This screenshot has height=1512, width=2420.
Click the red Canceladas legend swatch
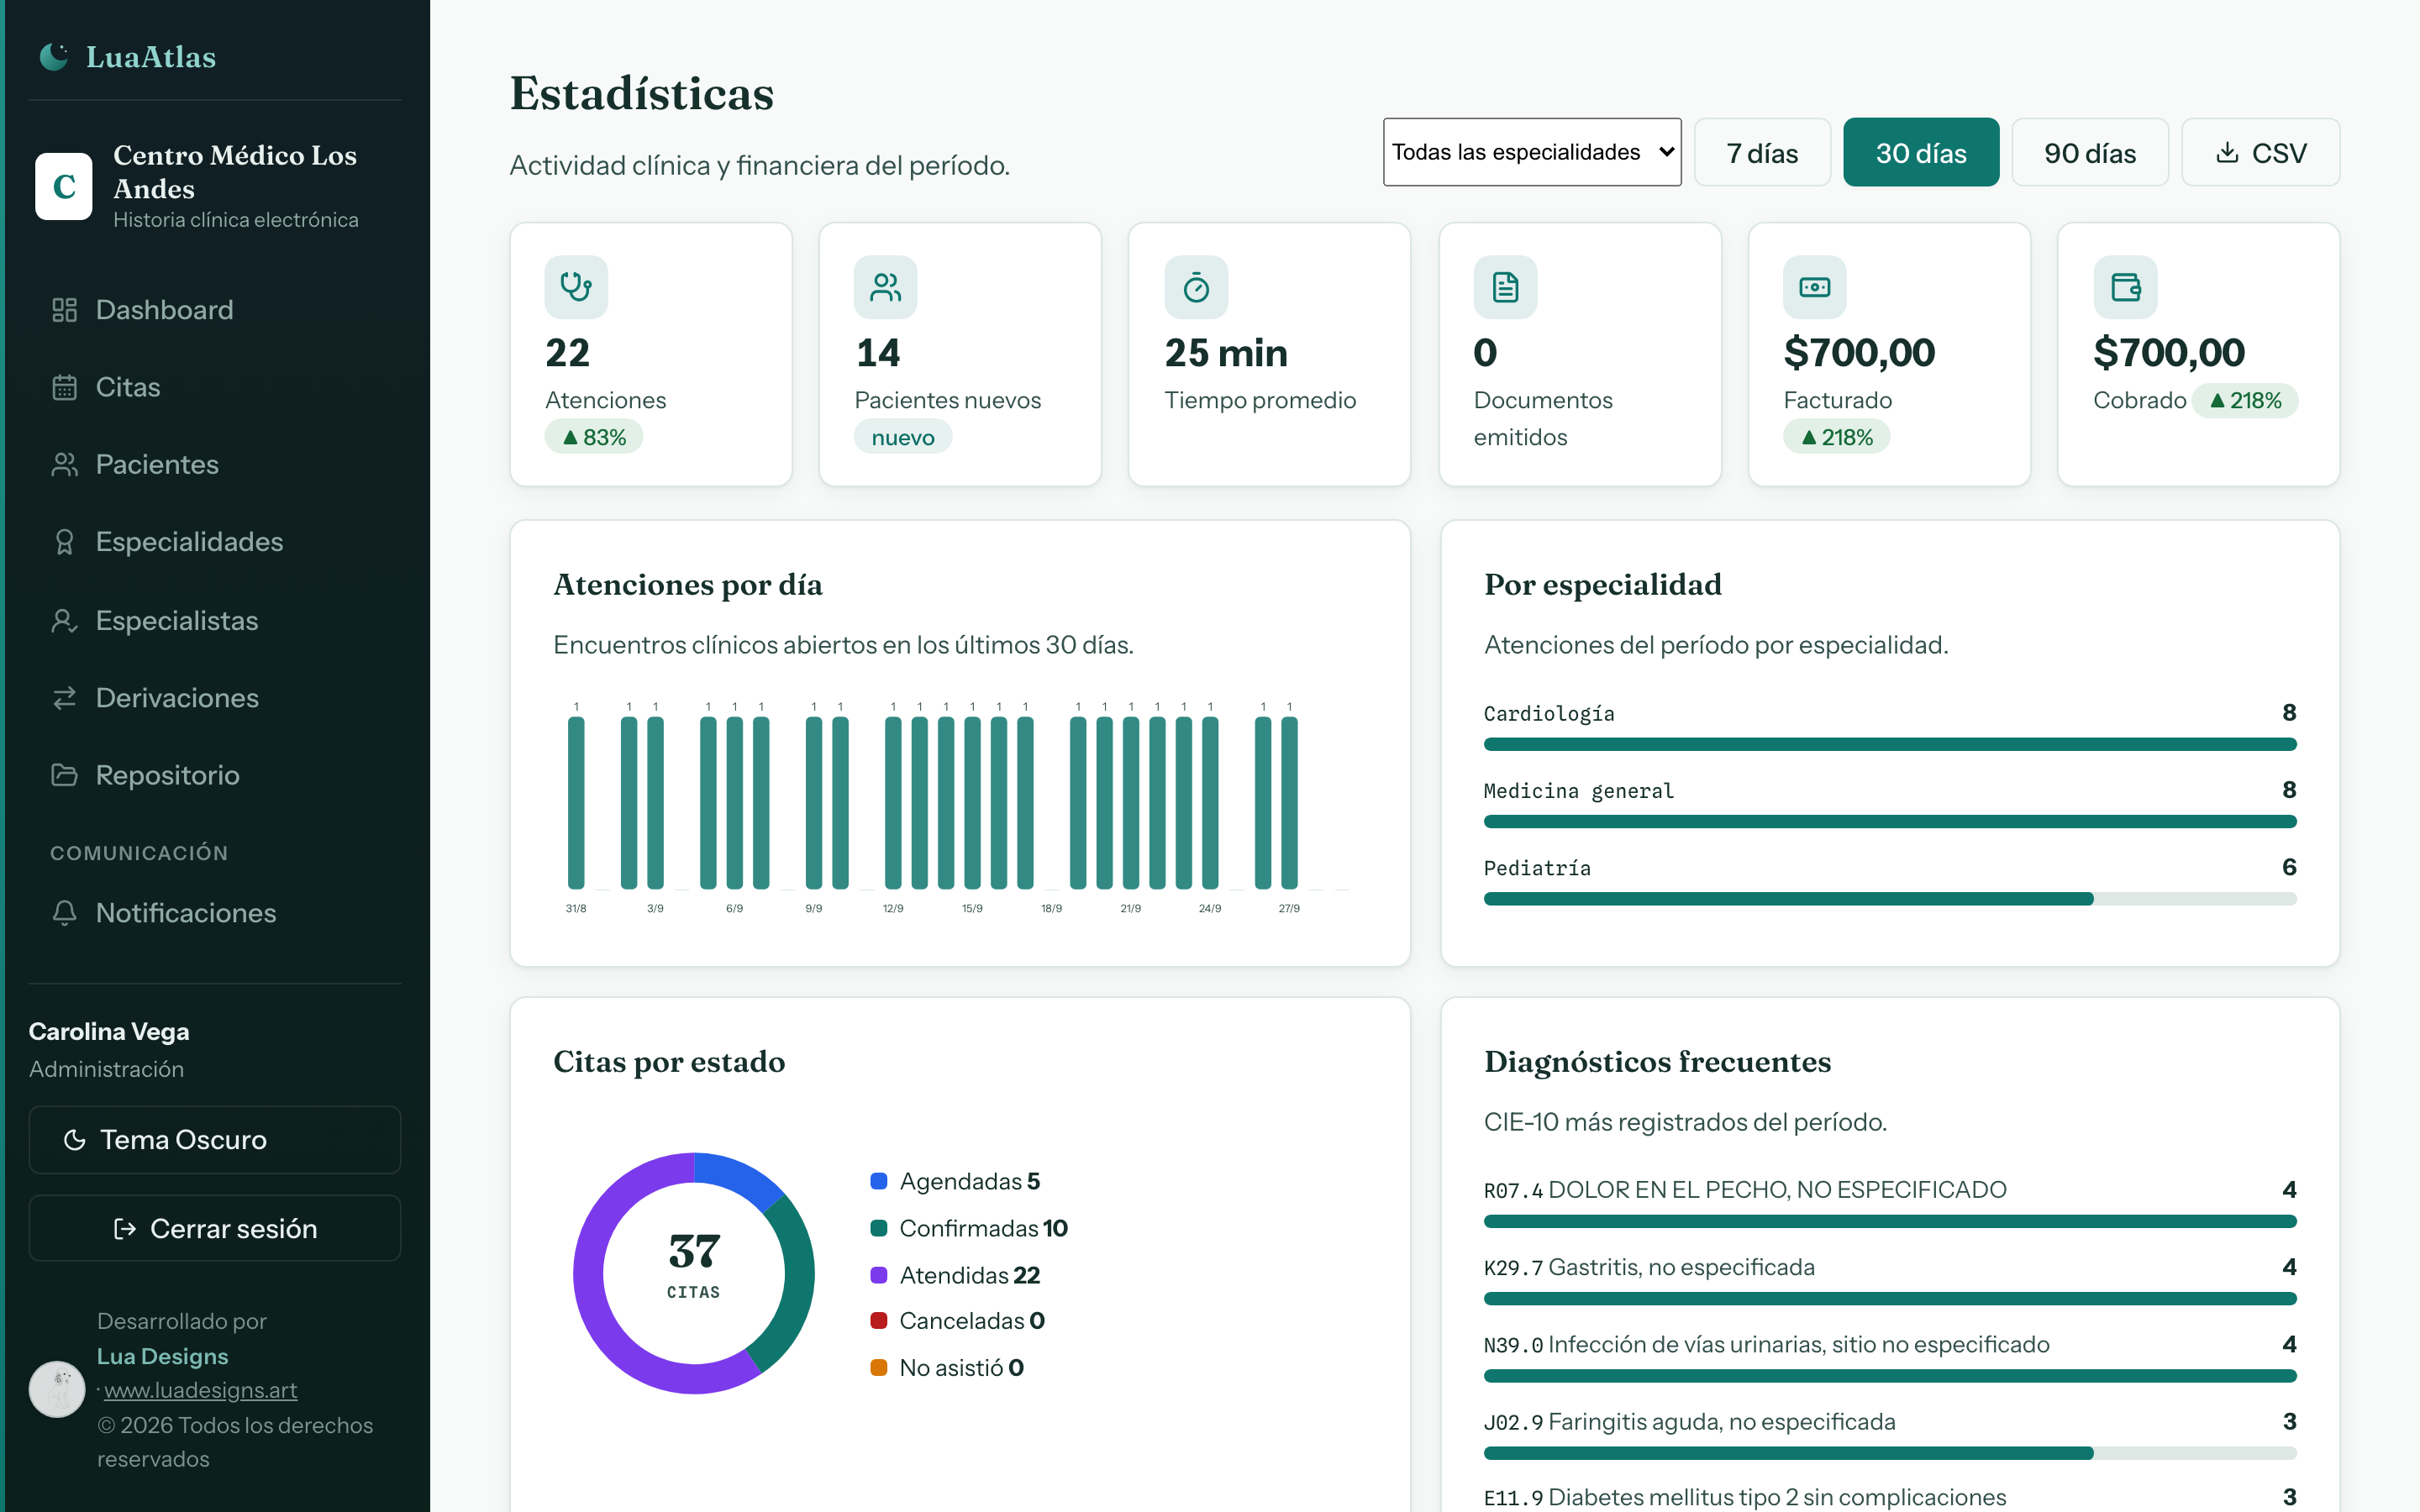[879, 1321]
